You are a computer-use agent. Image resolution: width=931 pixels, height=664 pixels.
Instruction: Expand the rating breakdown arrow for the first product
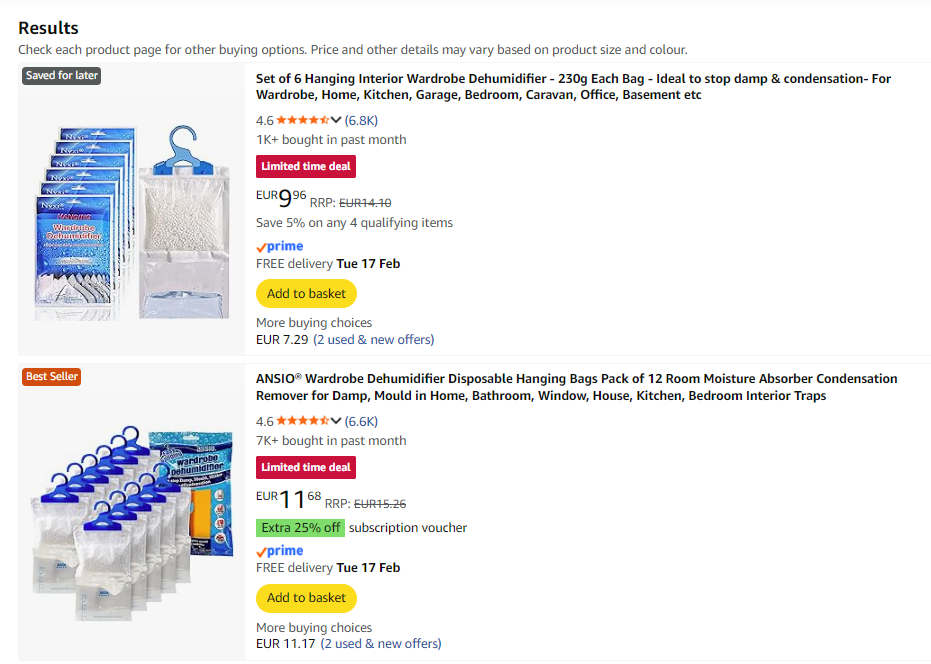[336, 120]
